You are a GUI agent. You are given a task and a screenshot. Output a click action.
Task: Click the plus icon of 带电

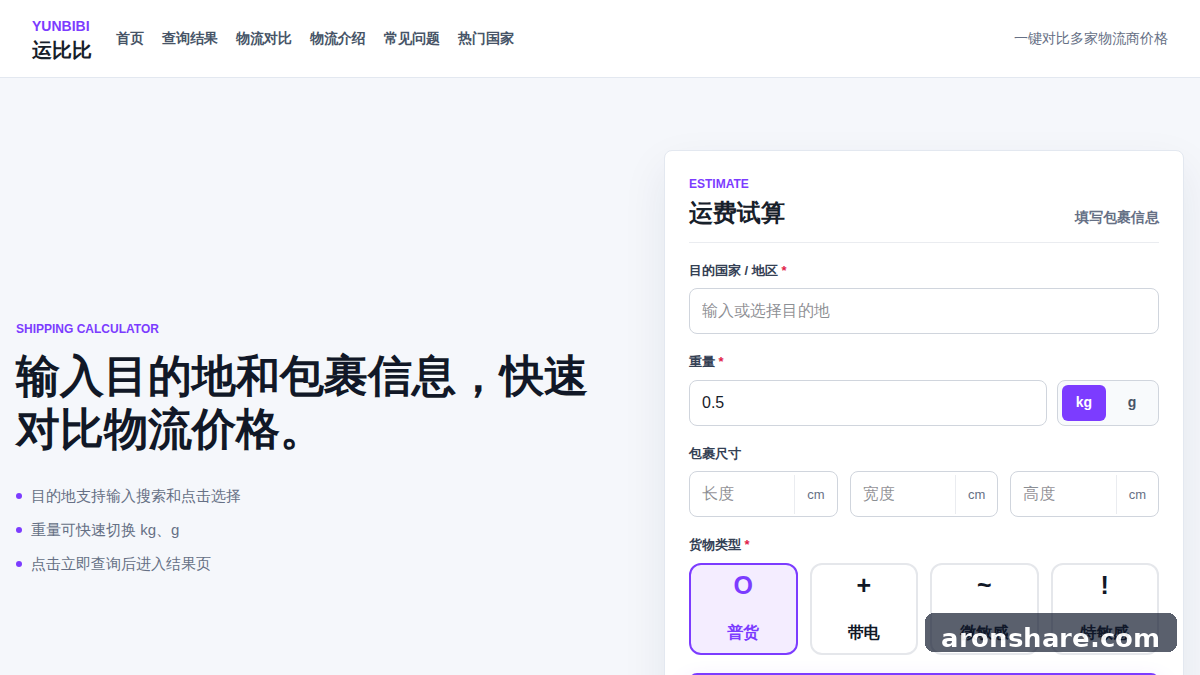[x=864, y=586]
